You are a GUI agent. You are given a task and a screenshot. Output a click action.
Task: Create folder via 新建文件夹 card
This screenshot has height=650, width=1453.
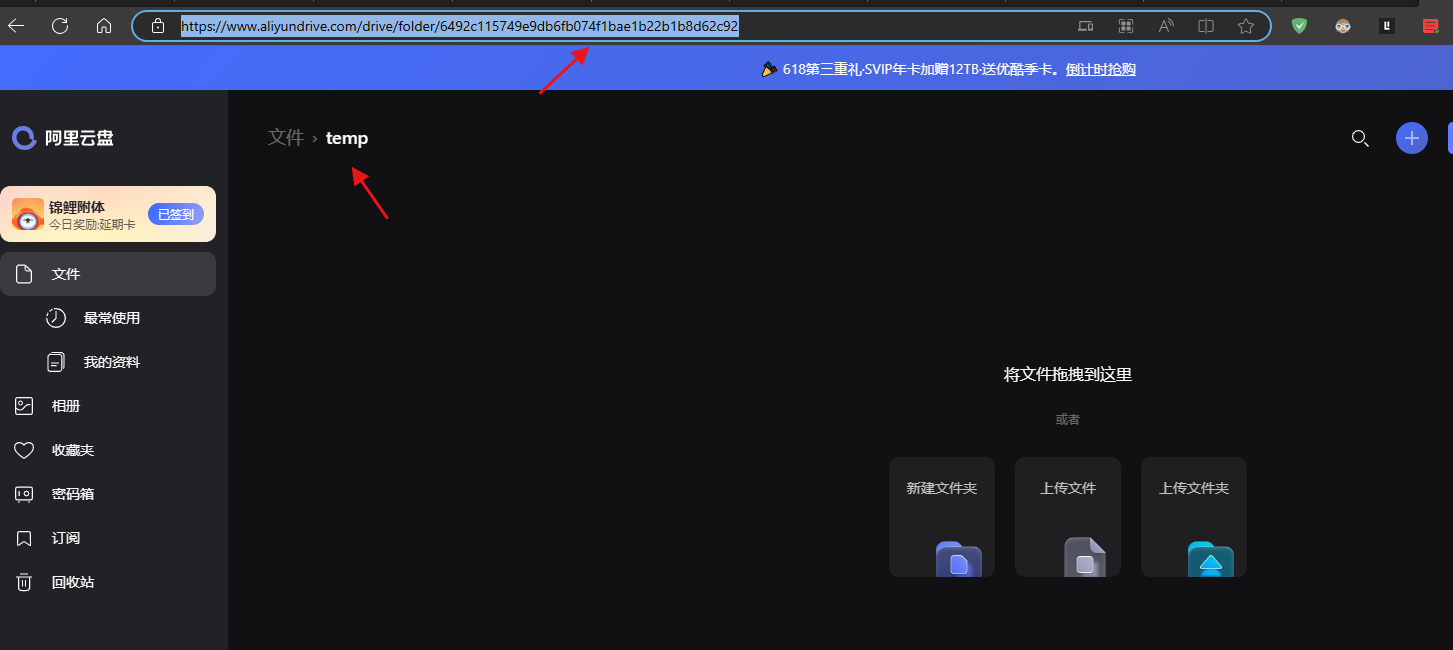(x=942, y=517)
